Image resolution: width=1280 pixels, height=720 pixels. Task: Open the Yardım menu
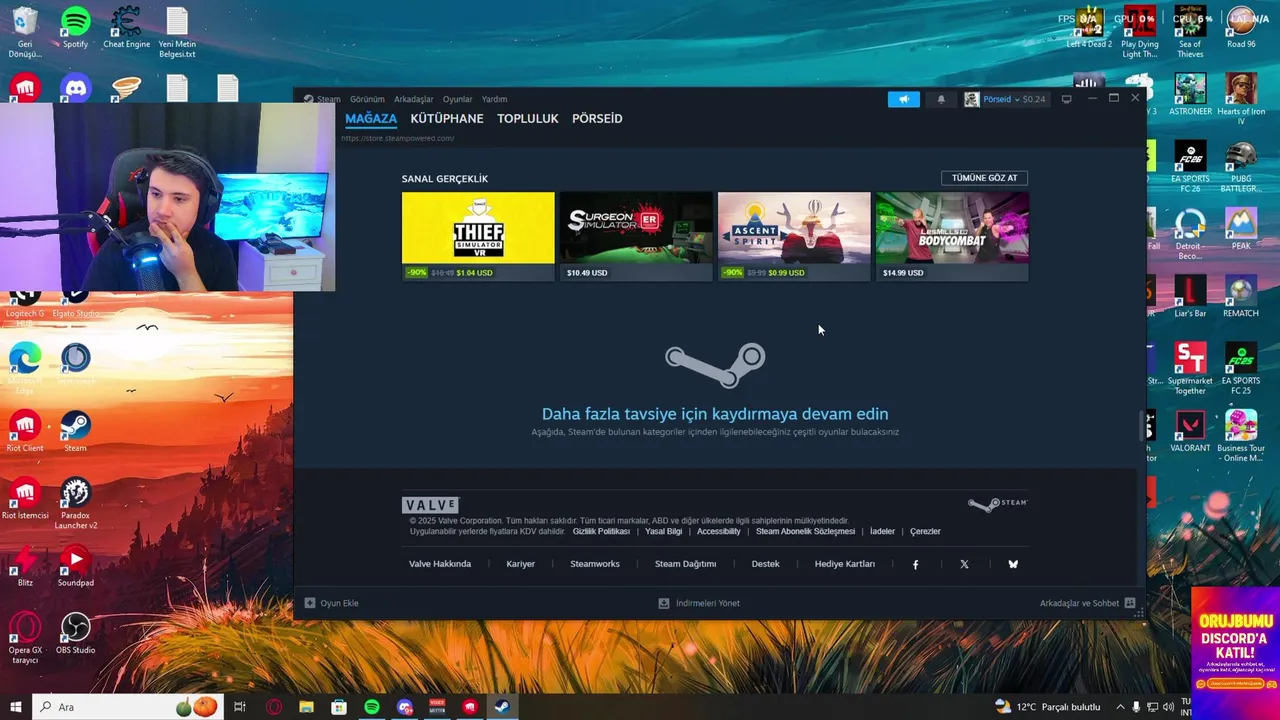pos(494,99)
